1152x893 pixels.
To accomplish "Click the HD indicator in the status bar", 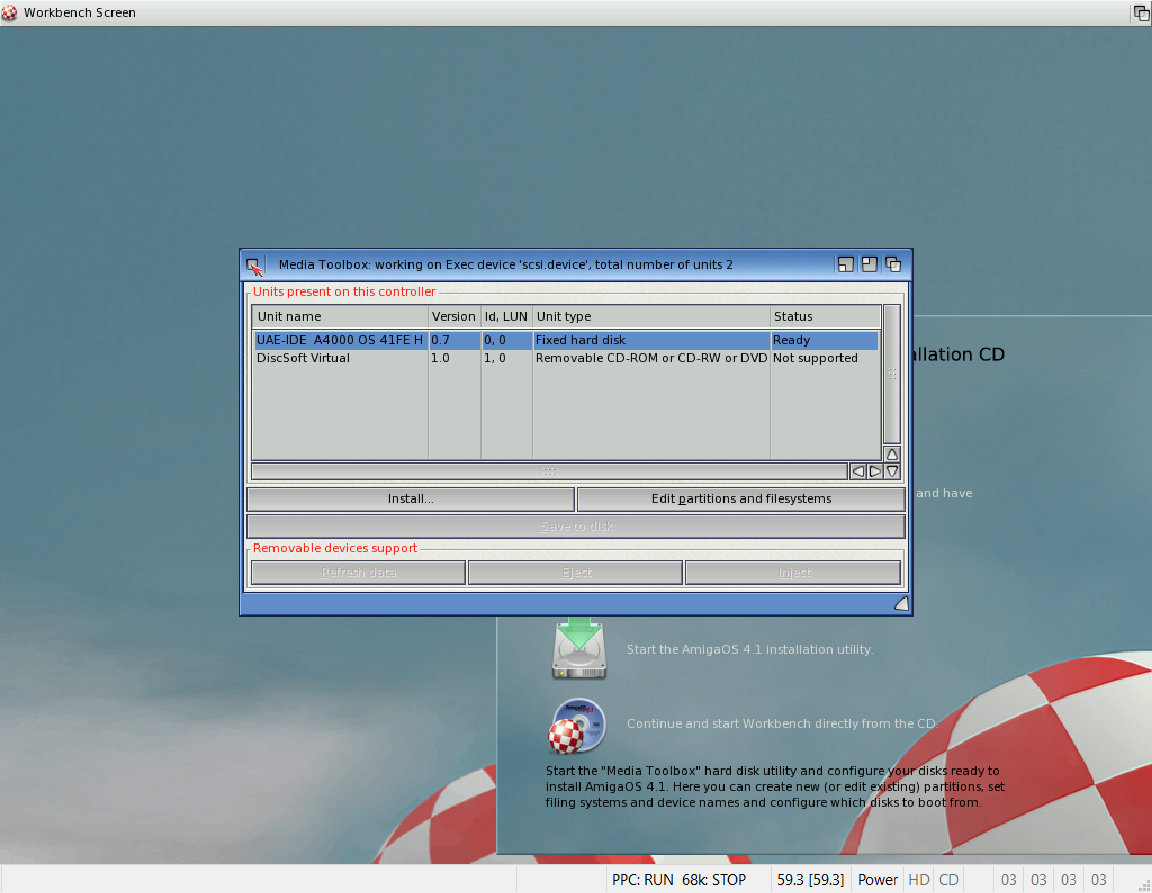I will 919,880.
